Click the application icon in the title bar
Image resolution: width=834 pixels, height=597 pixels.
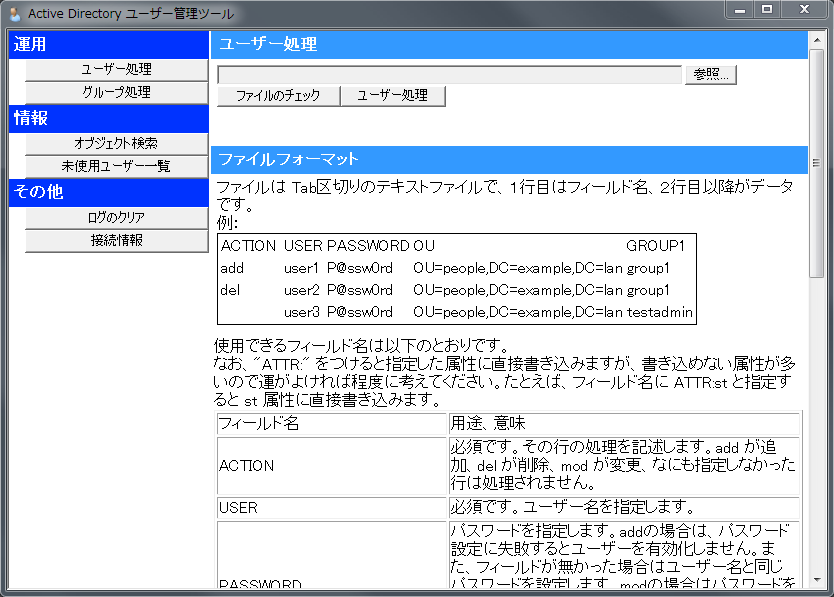(15, 14)
